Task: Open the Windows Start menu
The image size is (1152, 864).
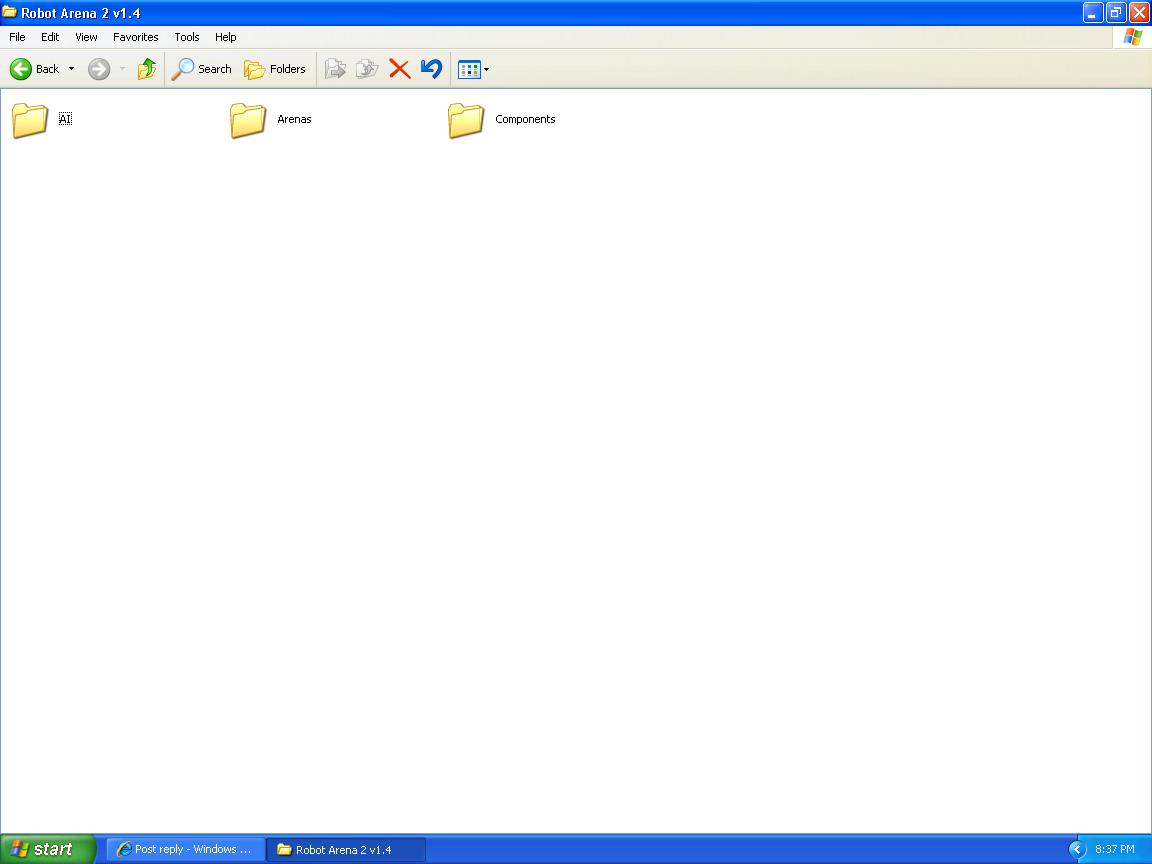Action: click(48, 849)
